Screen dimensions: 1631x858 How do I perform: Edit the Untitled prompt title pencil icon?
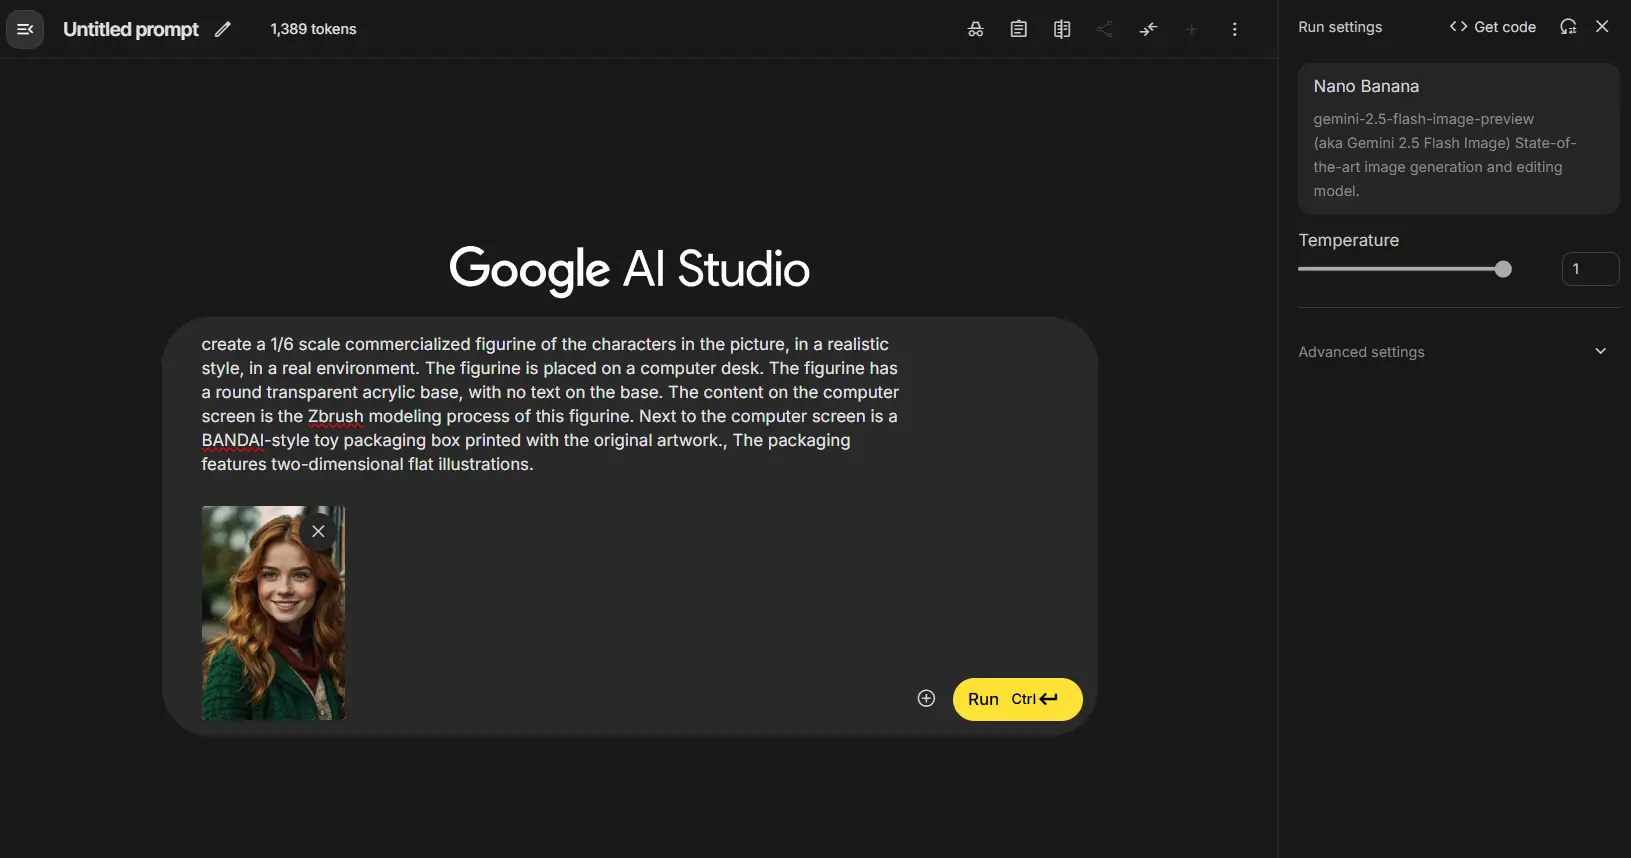223,29
